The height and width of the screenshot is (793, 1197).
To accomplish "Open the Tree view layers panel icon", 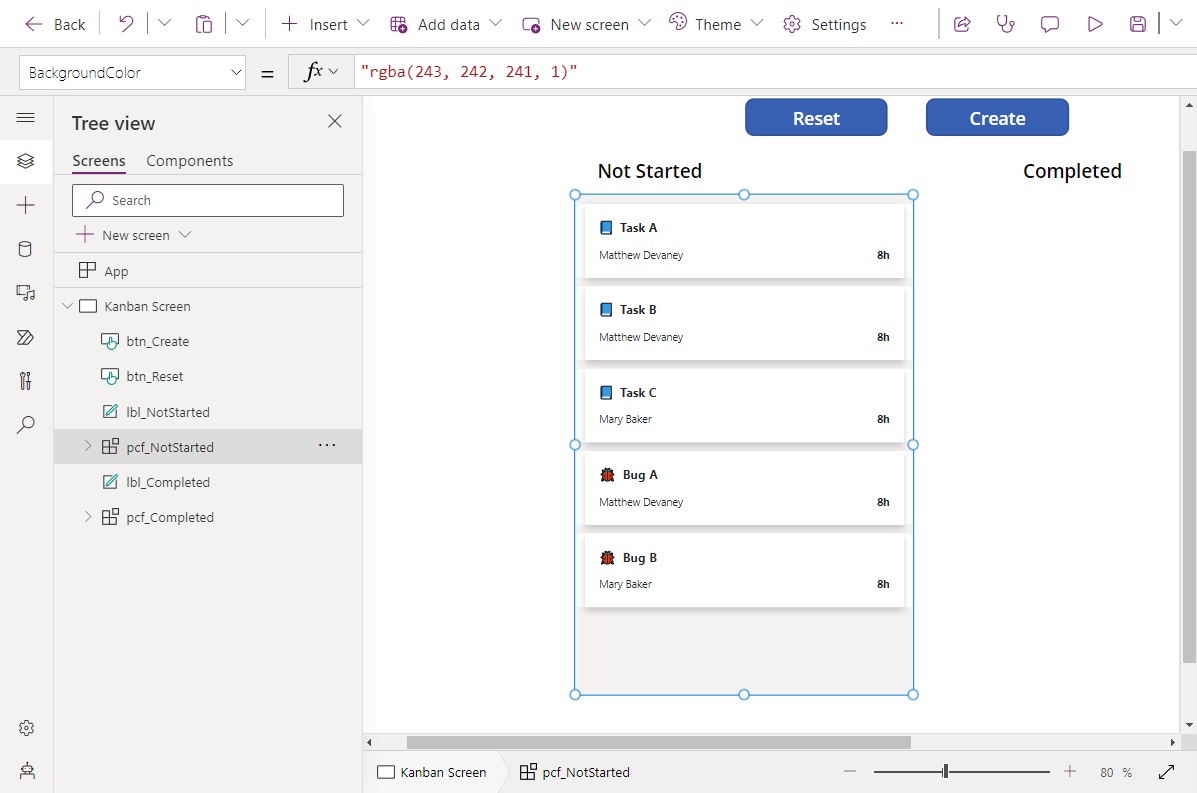I will pos(27,161).
